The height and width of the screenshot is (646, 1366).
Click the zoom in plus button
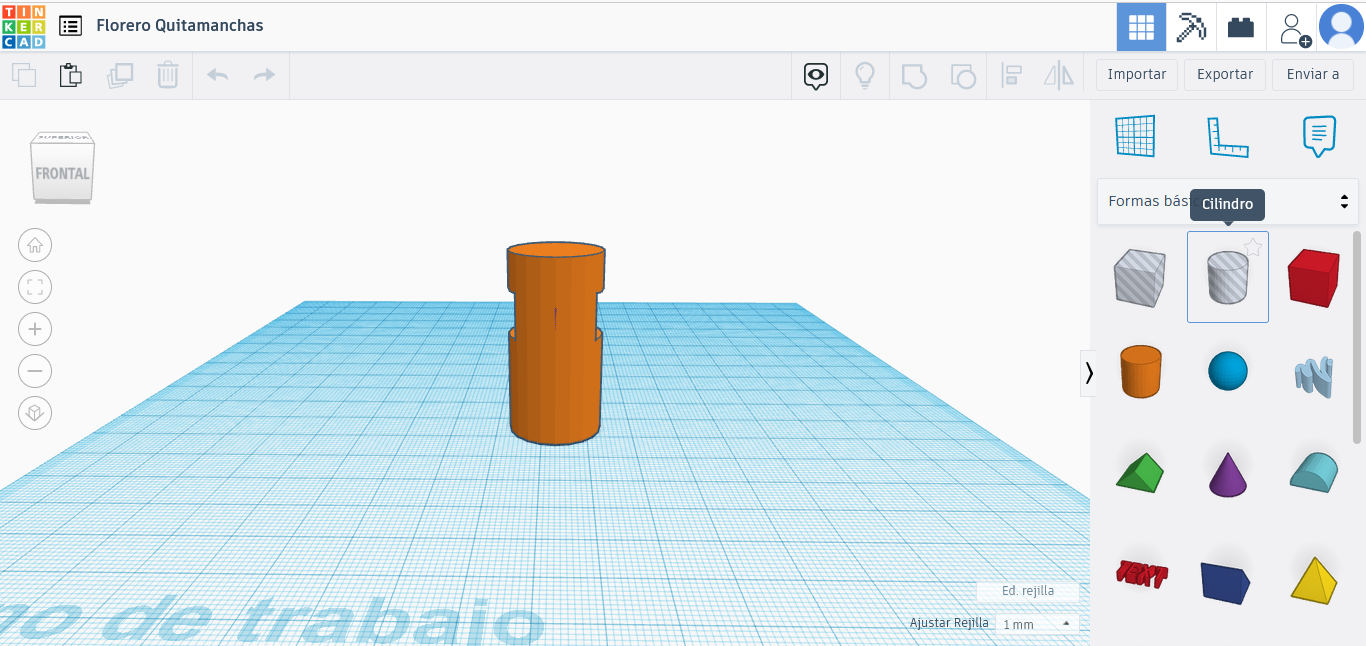[35, 329]
